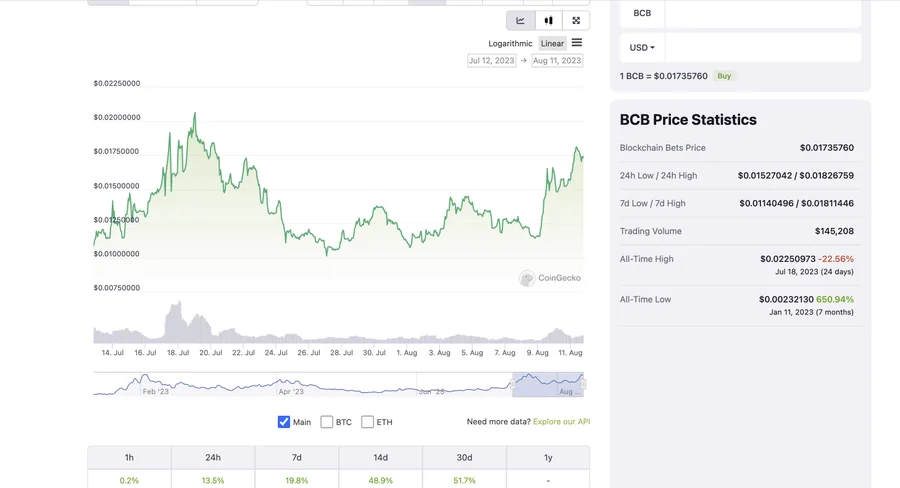
Task: Click right handle of navigator range
Action: coord(583,384)
